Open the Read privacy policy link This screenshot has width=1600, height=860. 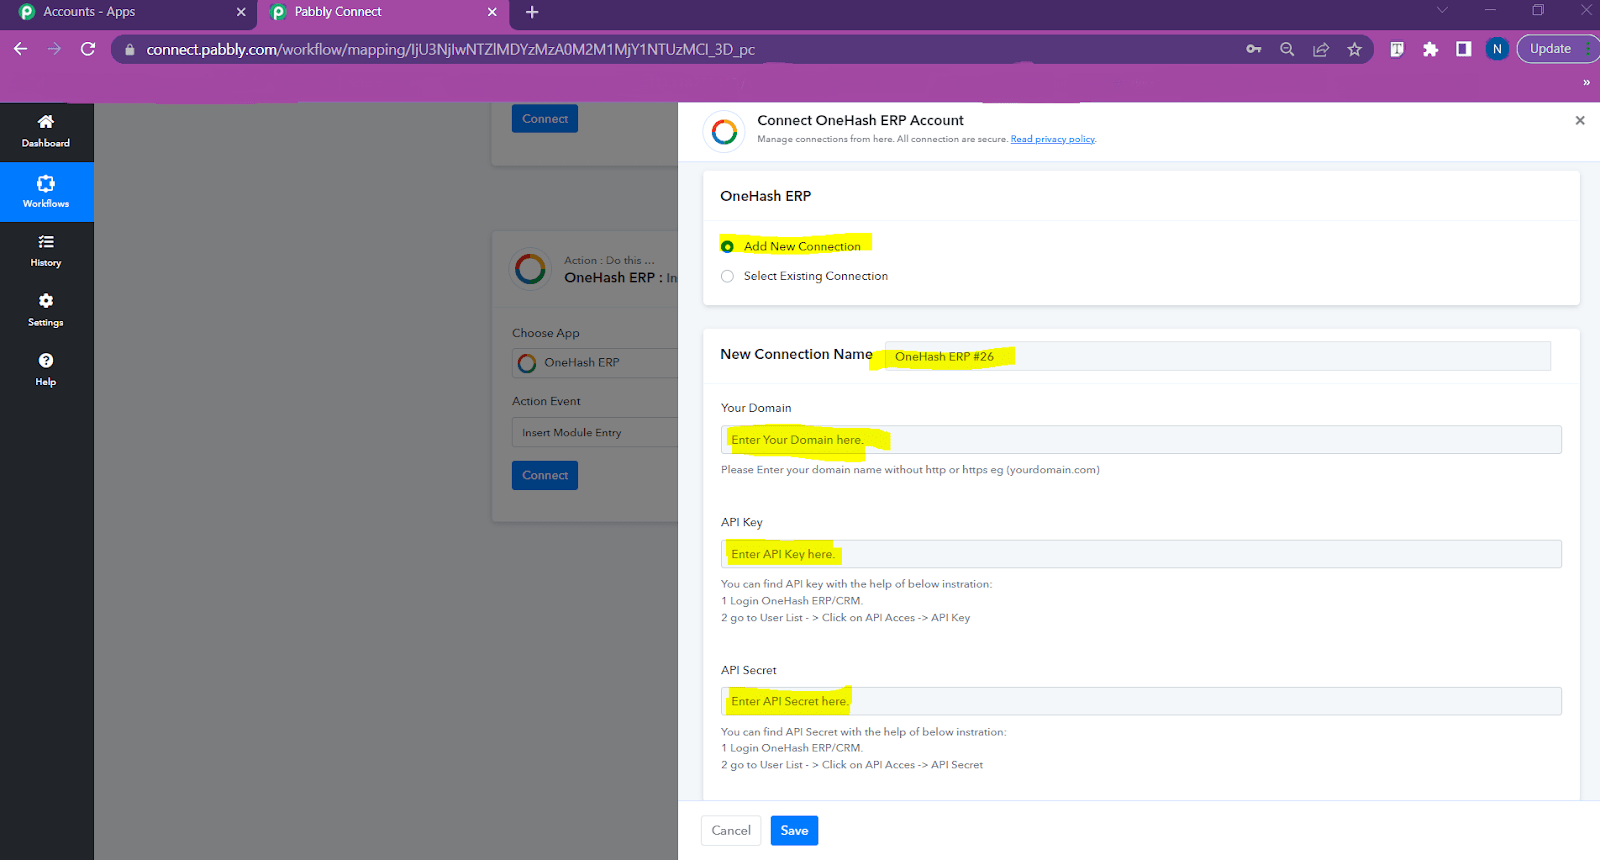coord(1053,139)
